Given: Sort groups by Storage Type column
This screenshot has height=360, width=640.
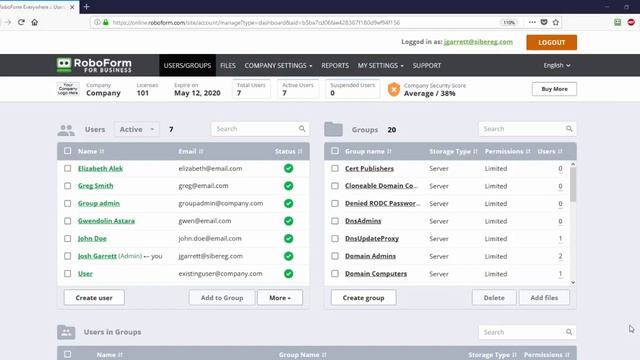Looking at the screenshot, I should point(453,151).
